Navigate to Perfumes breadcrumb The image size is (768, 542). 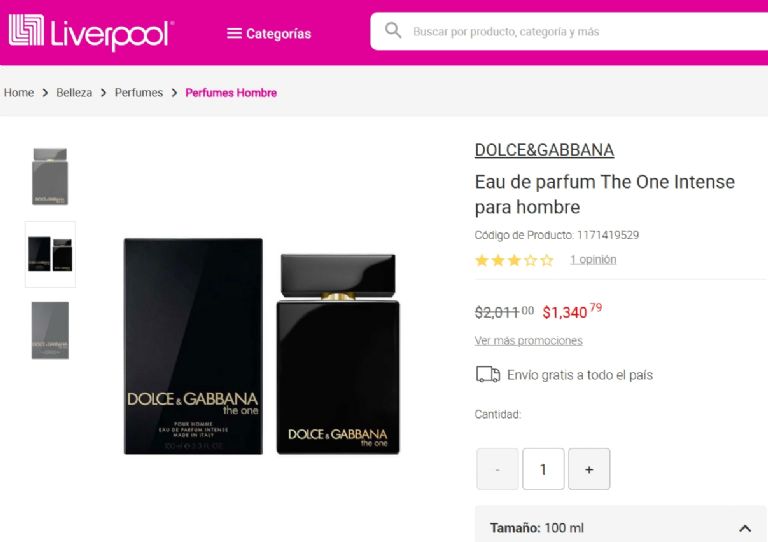(139, 93)
